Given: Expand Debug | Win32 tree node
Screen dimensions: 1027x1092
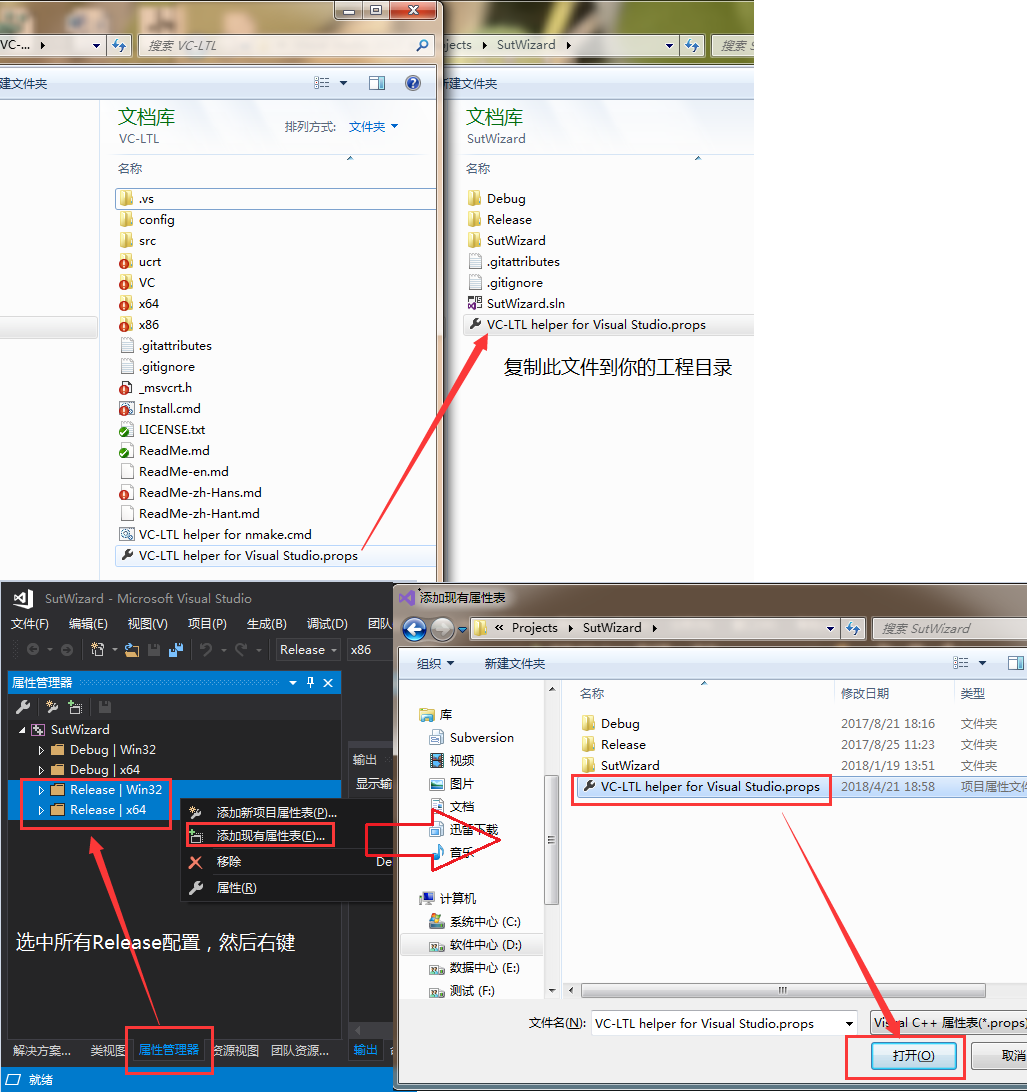Looking at the screenshot, I should pyautogui.click(x=41, y=750).
